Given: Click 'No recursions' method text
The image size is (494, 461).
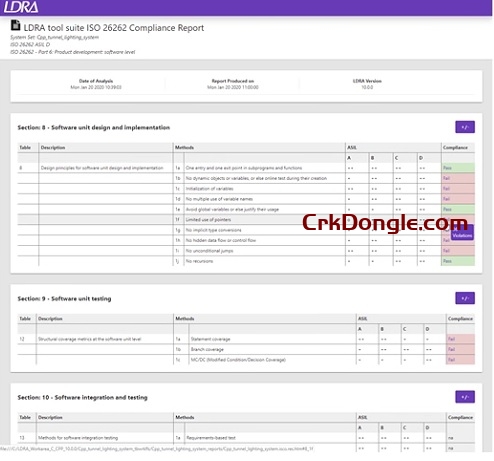Looking at the screenshot, I should pyautogui.click(x=199, y=261).
